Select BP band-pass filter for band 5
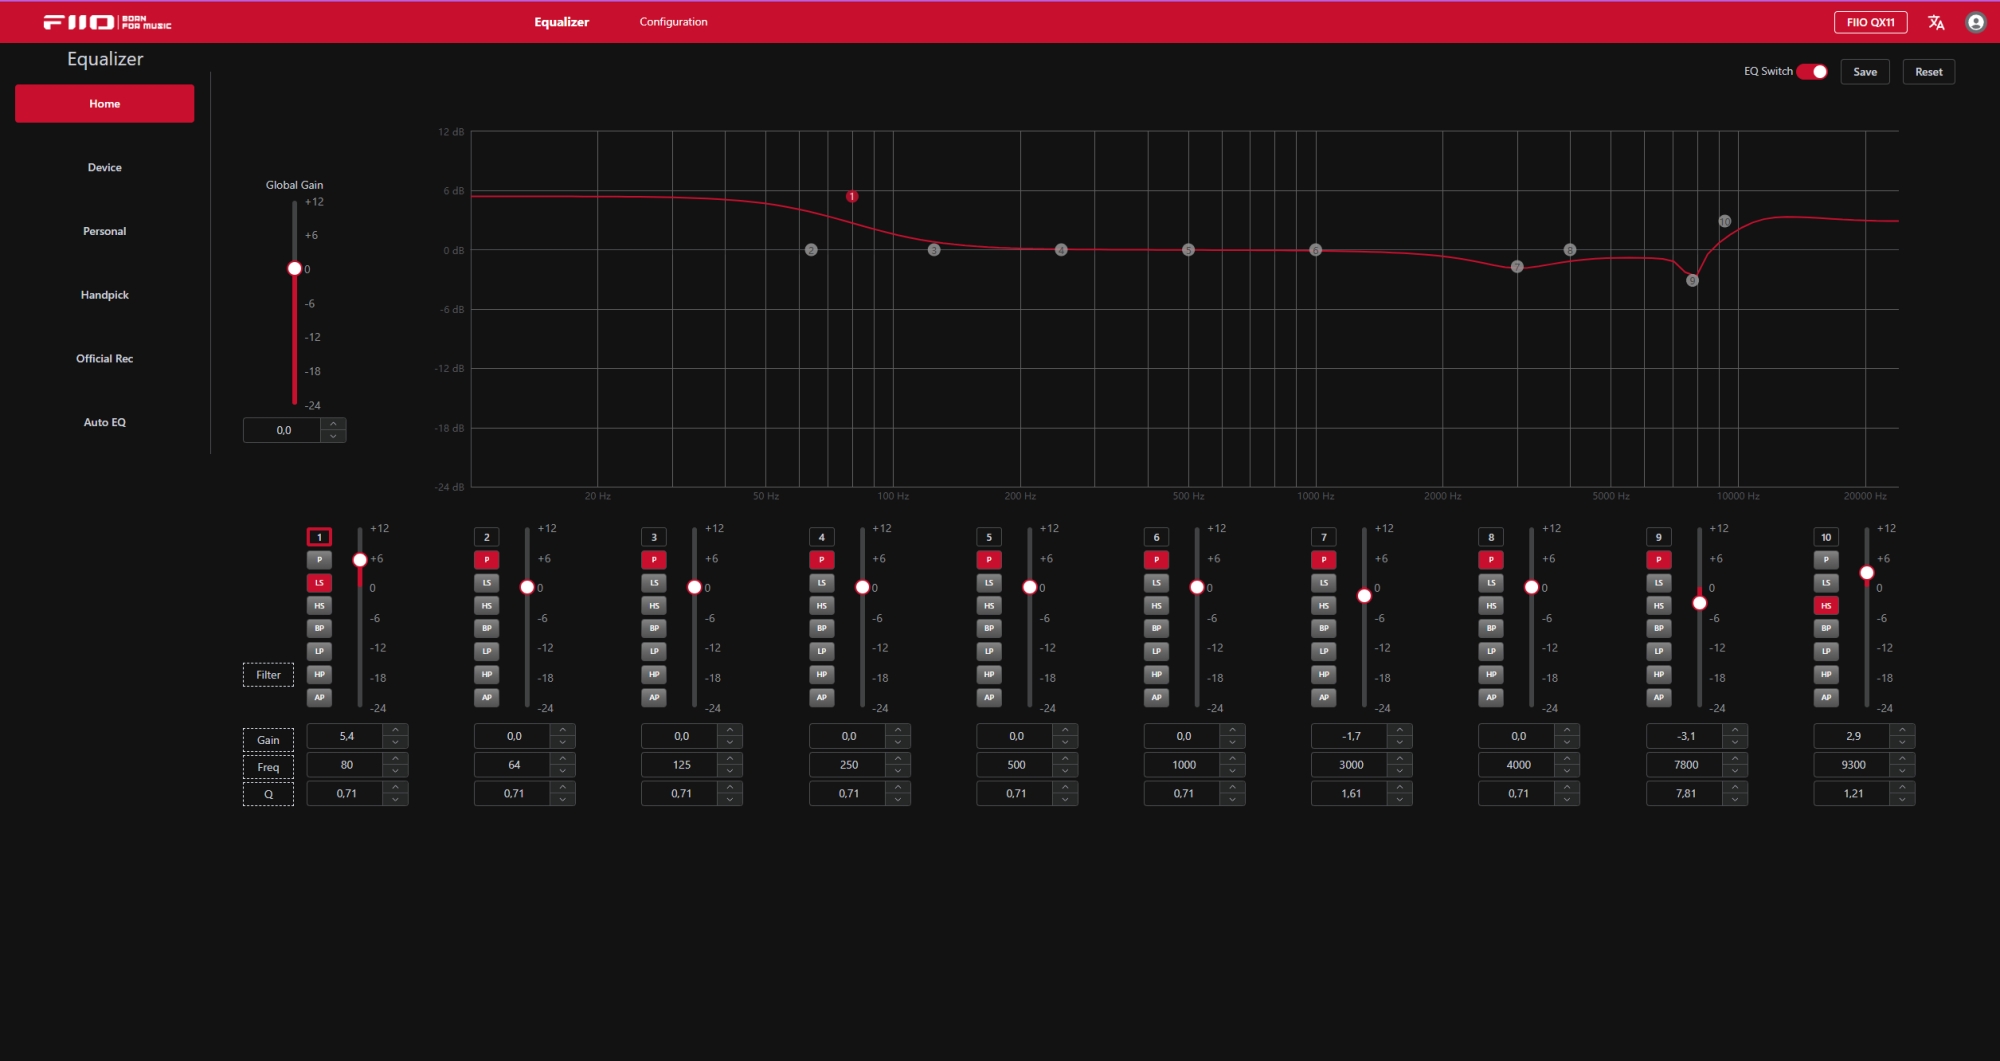2000x1061 pixels. 989,629
